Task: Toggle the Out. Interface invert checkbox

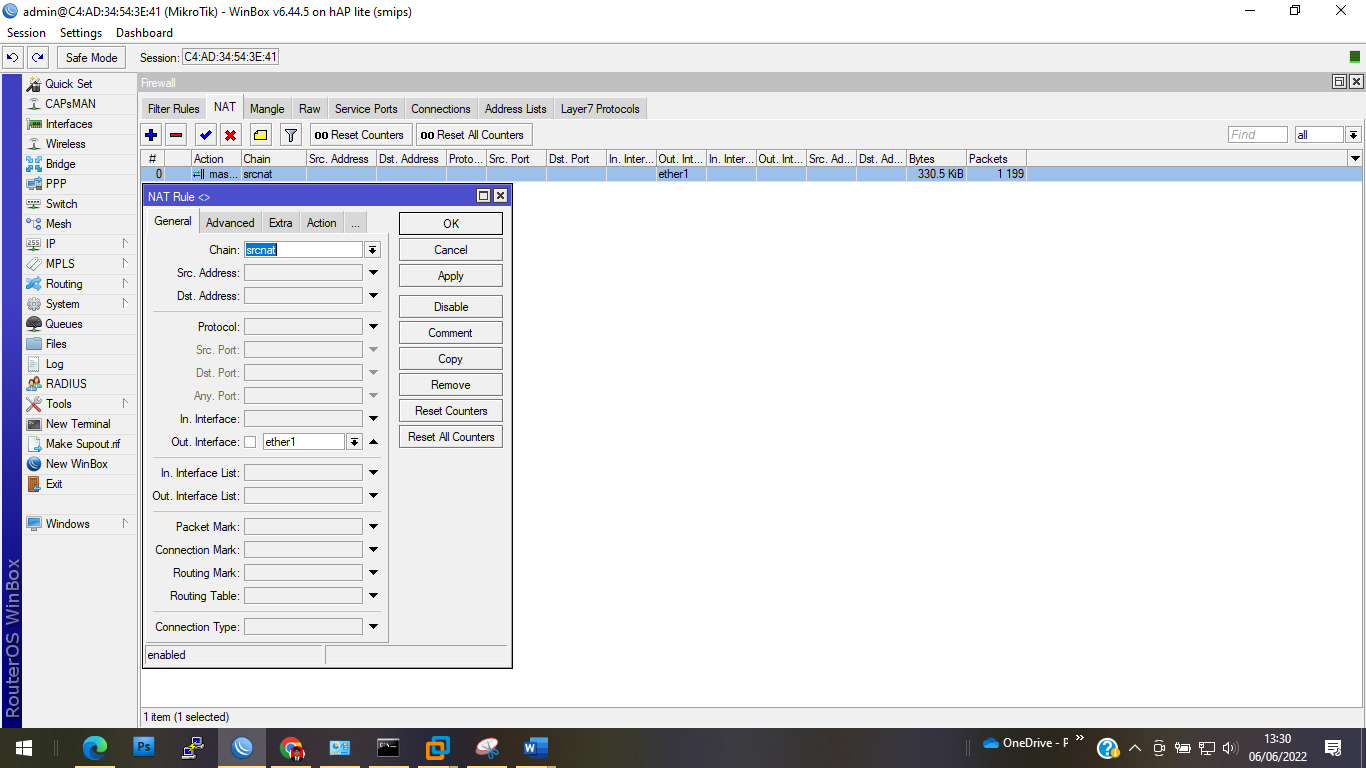Action: tap(250, 442)
